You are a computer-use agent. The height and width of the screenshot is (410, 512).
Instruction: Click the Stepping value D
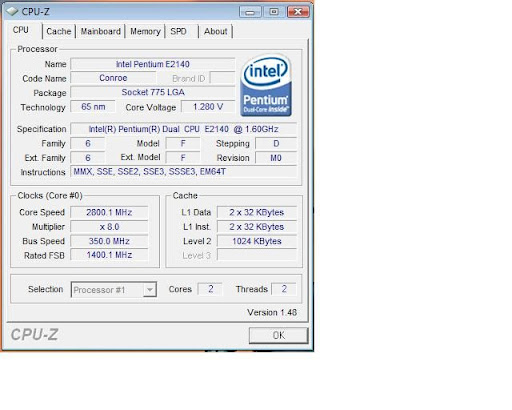(x=276, y=144)
